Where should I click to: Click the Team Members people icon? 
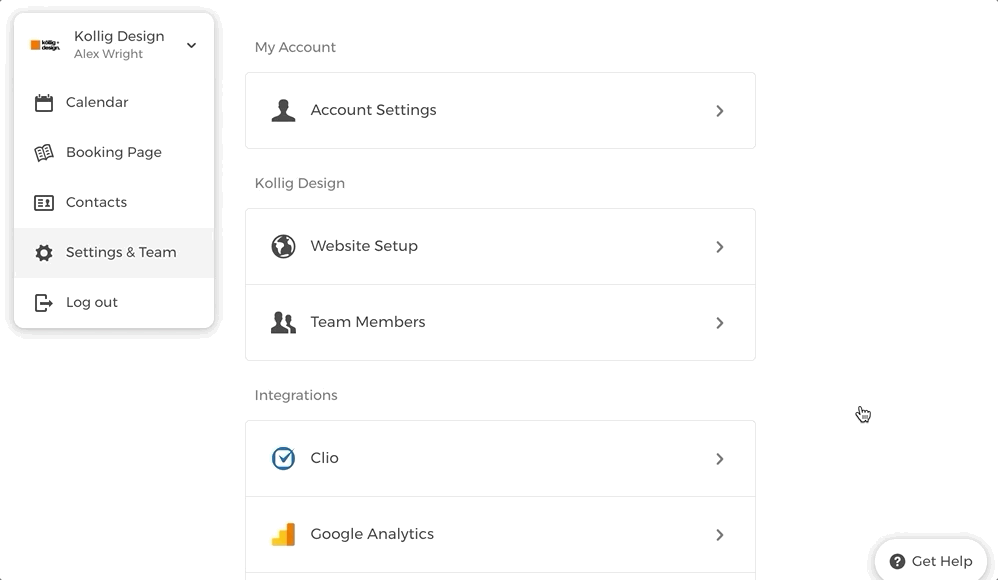283,323
